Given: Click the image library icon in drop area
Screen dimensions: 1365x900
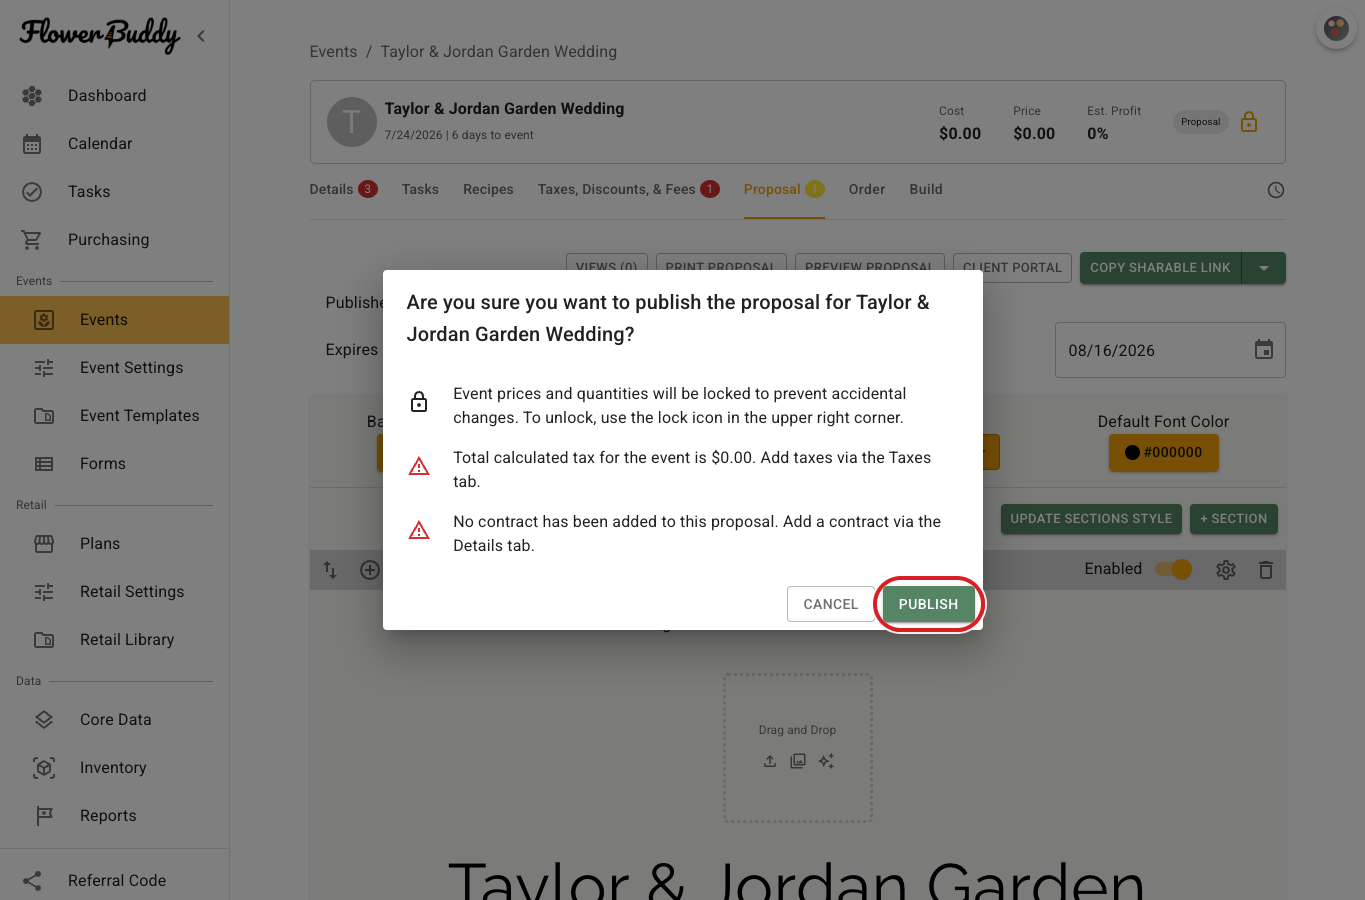Looking at the screenshot, I should point(798,761).
